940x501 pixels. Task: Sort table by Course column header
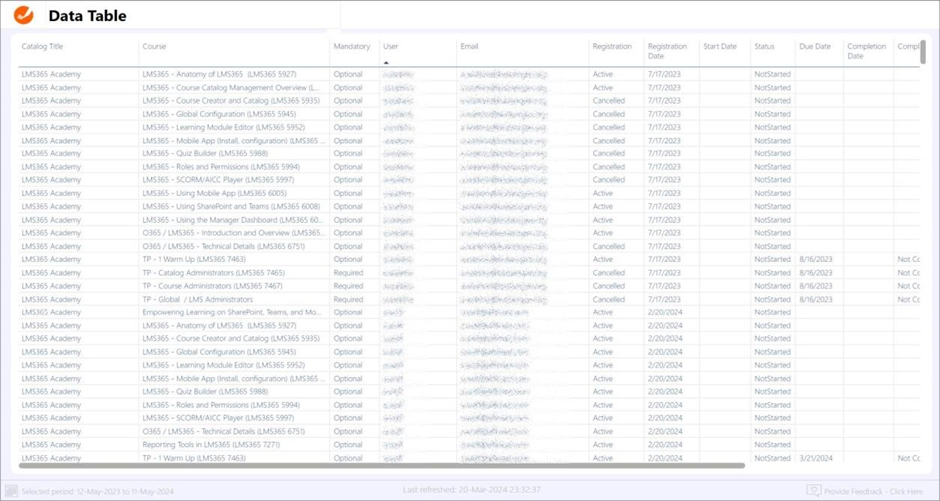click(154, 47)
